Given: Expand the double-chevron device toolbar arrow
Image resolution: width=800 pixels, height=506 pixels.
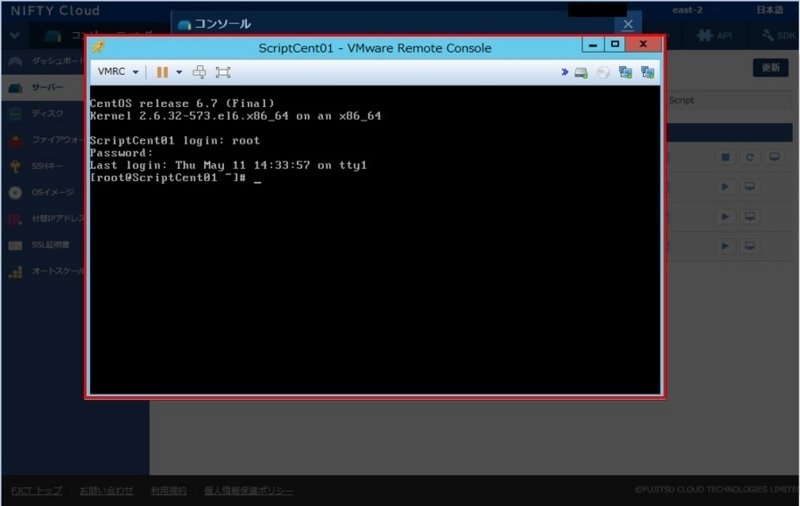Looking at the screenshot, I should (x=565, y=72).
